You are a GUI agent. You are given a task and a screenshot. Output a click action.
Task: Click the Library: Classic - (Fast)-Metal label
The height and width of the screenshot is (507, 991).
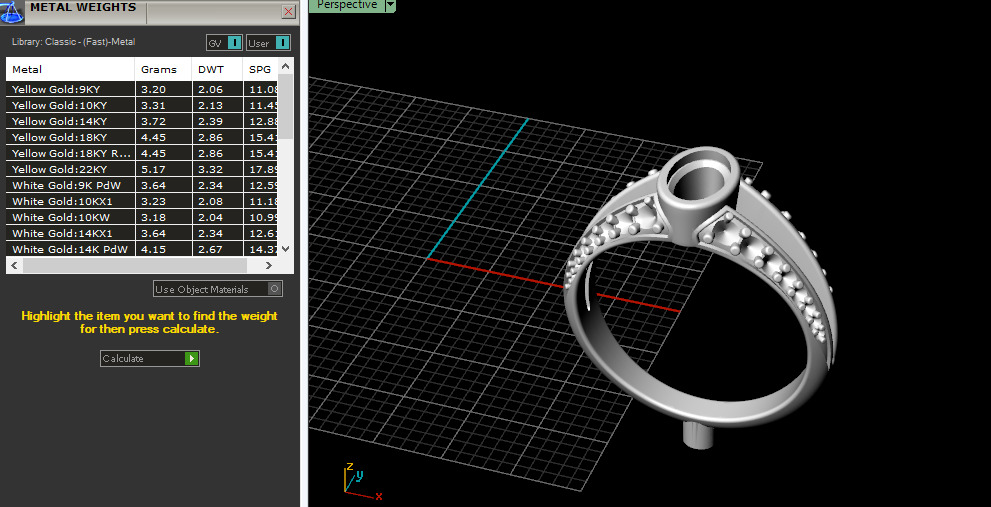pos(73,42)
